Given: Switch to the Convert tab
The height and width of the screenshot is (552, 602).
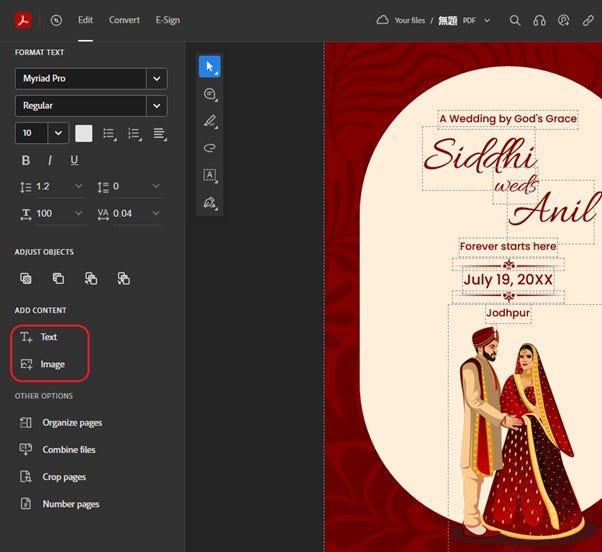Looking at the screenshot, I should coord(124,20).
